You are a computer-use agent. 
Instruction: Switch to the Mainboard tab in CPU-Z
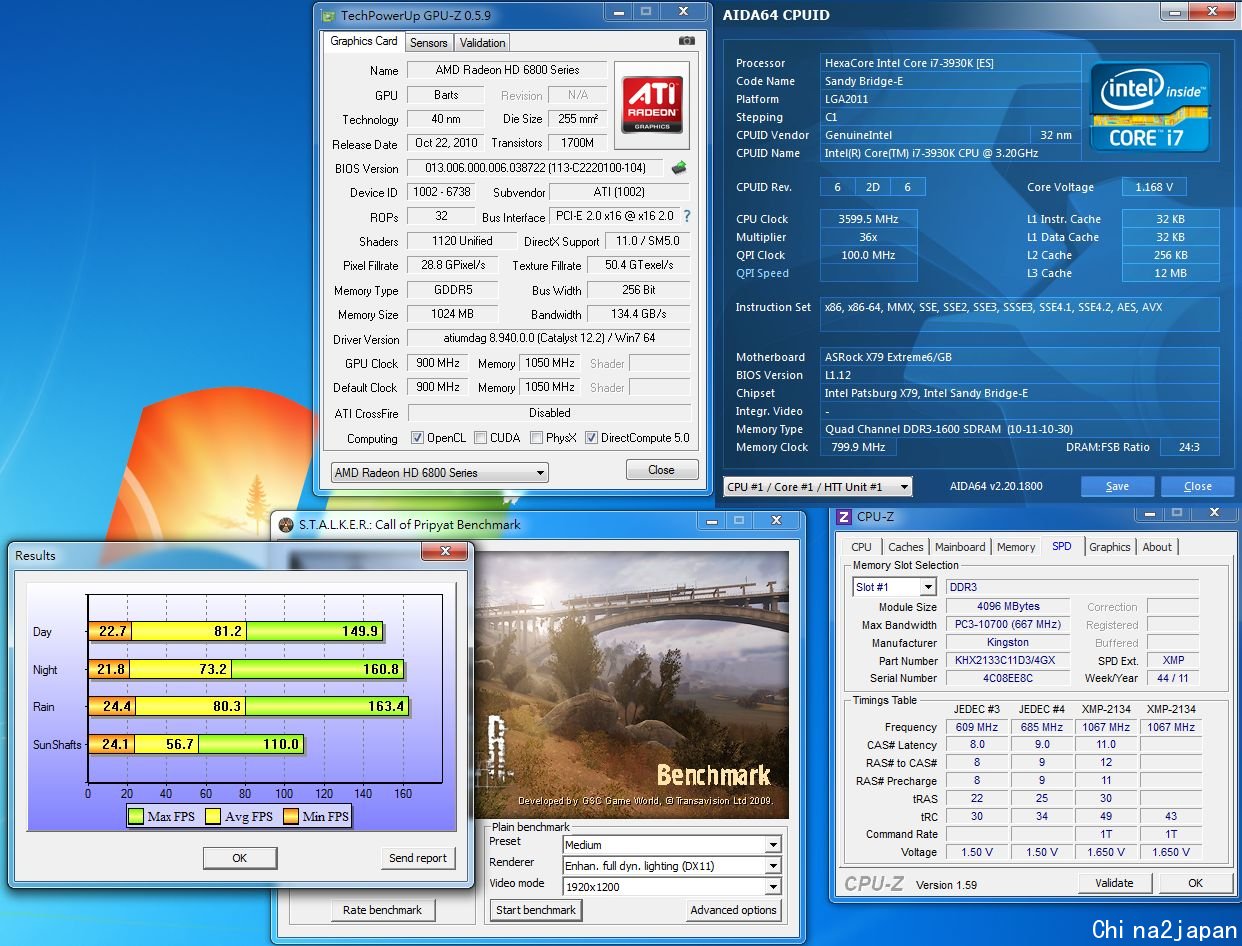(x=960, y=547)
